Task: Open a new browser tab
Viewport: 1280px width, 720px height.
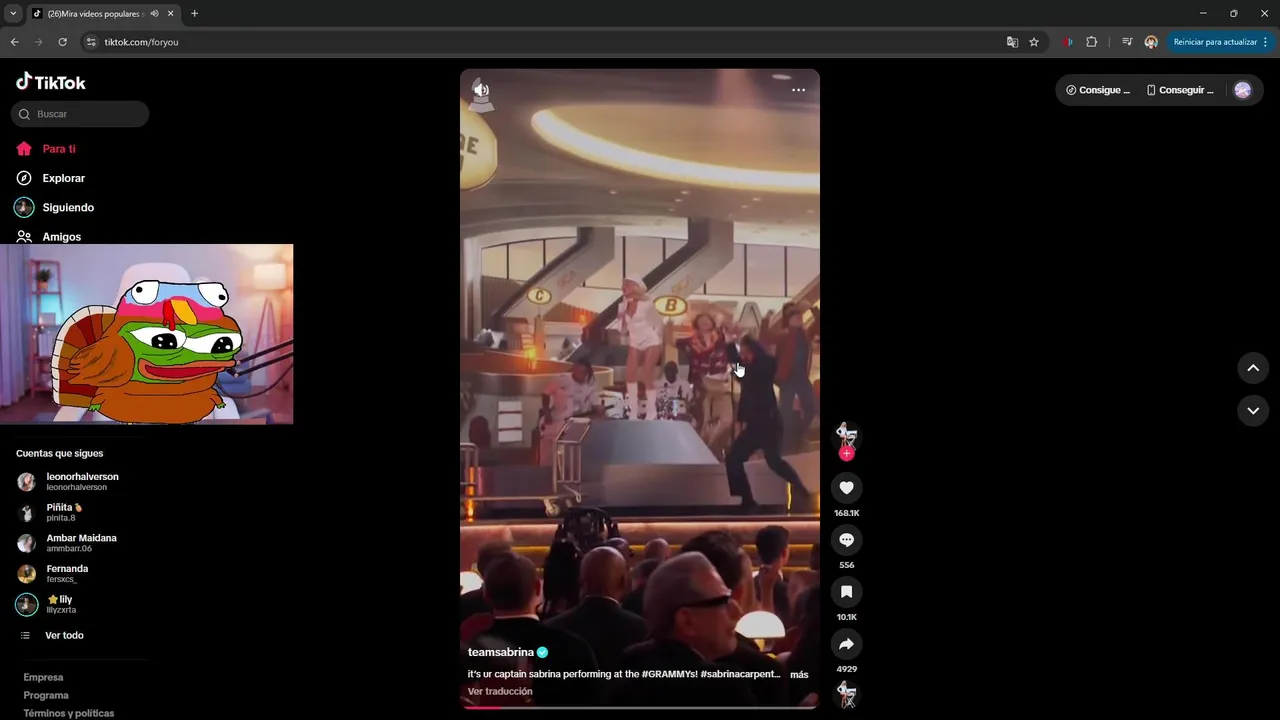Action: (x=194, y=14)
